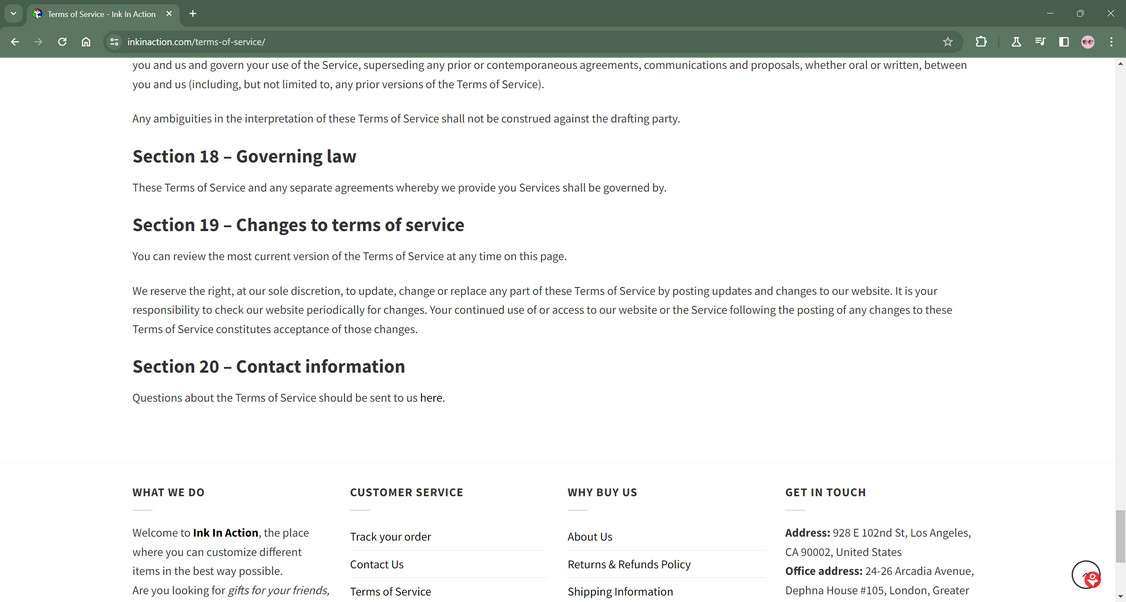Open the browser extensions puzzle icon
This screenshot has height=602, width=1126.
[981, 42]
